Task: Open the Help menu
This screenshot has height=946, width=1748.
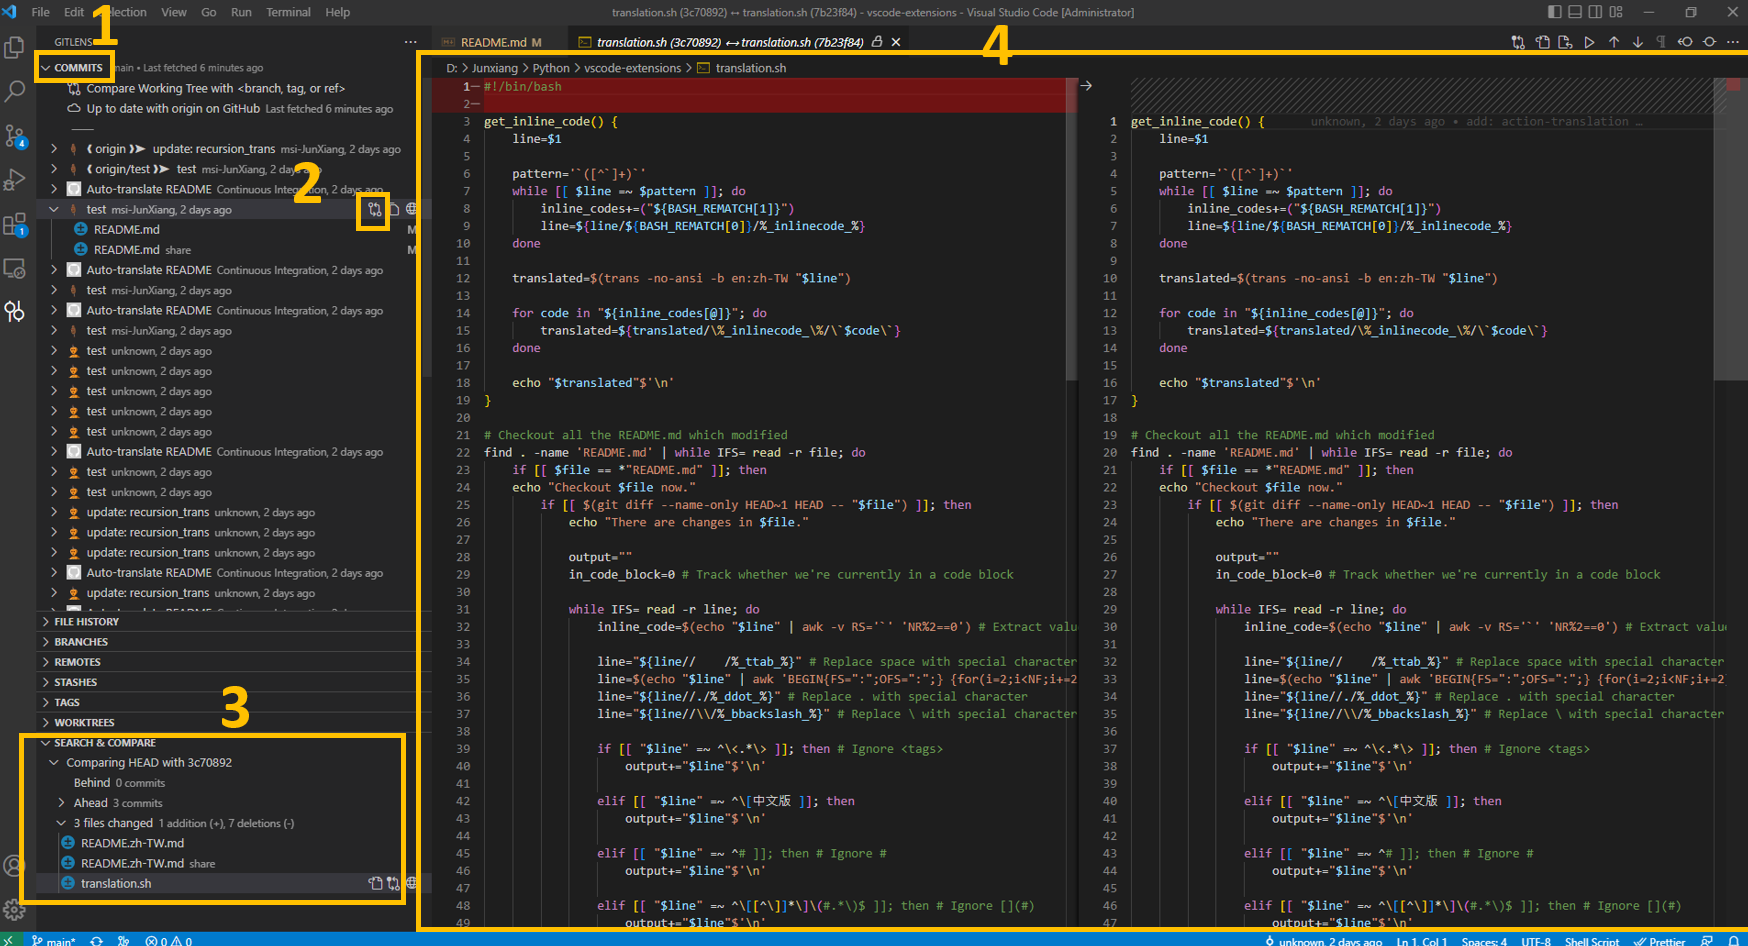Action: (x=338, y=12)
